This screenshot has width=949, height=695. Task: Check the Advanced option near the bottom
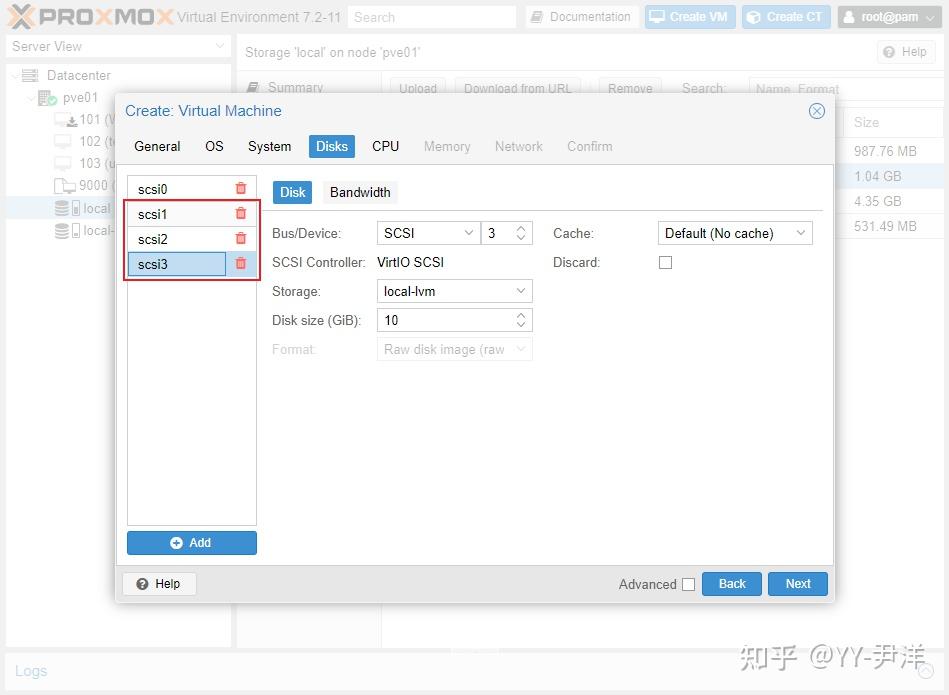687,584
